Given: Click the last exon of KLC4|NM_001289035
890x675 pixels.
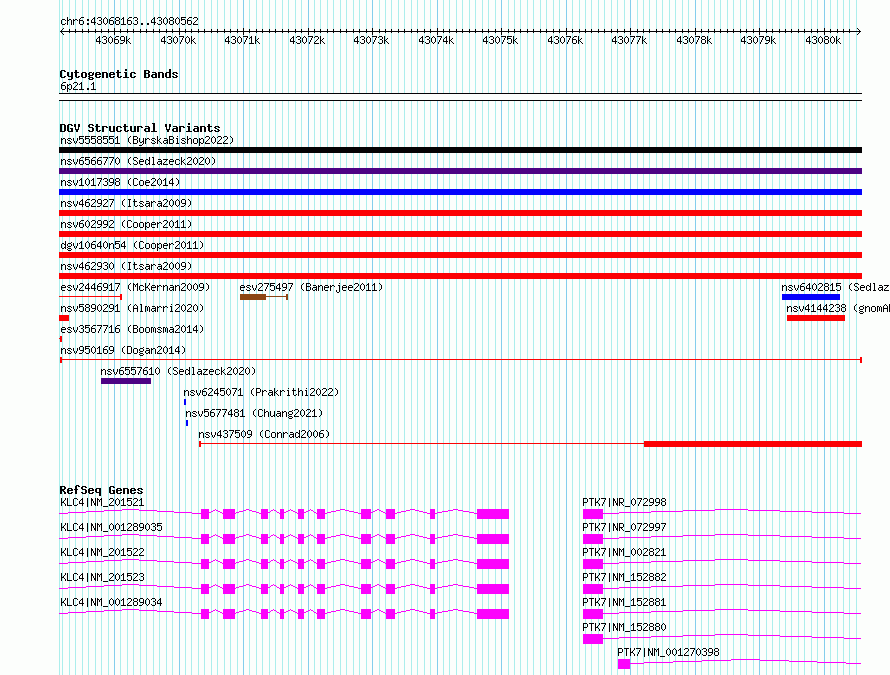Looking at the screenshot, I should [x=493, y=539].
